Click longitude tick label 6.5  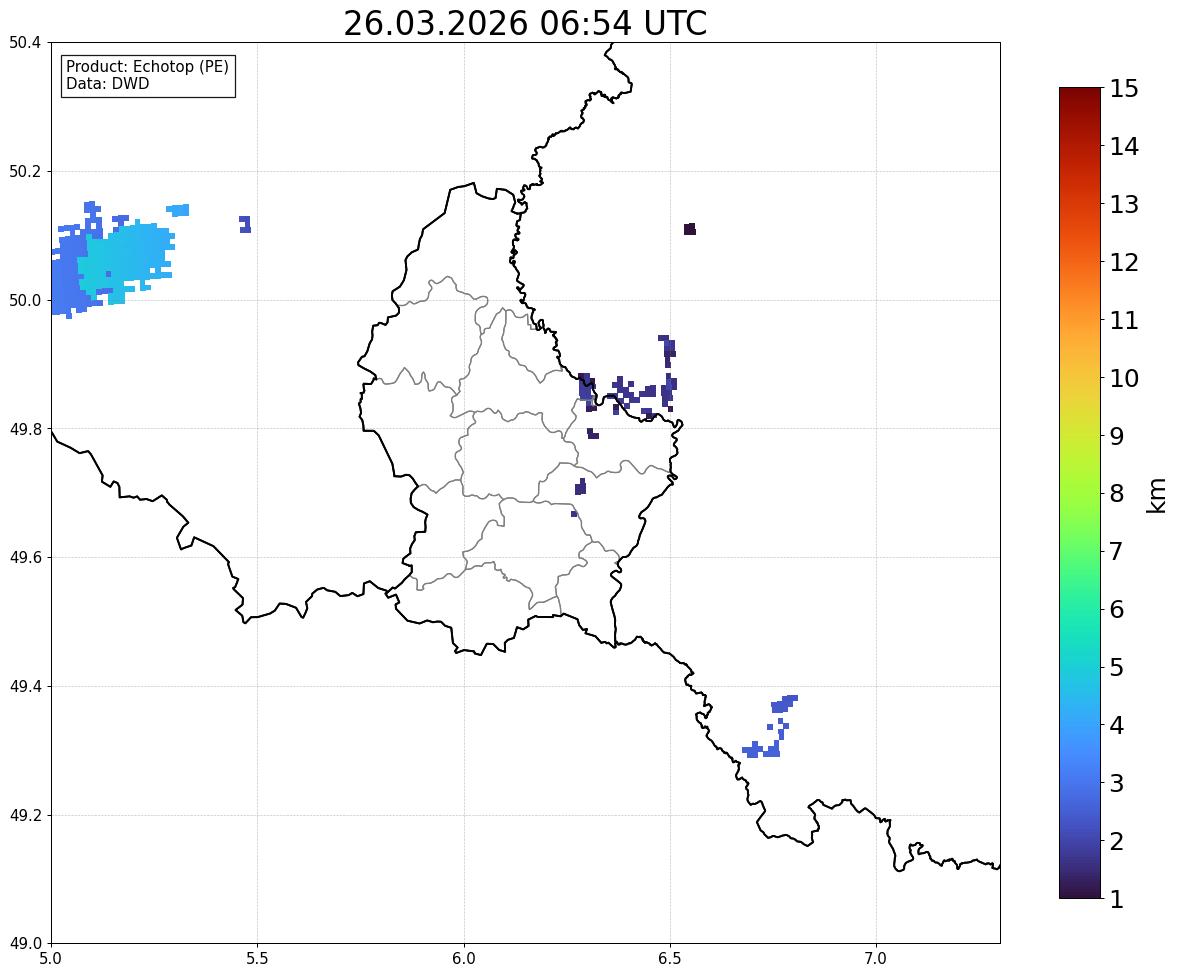point(670,959)
